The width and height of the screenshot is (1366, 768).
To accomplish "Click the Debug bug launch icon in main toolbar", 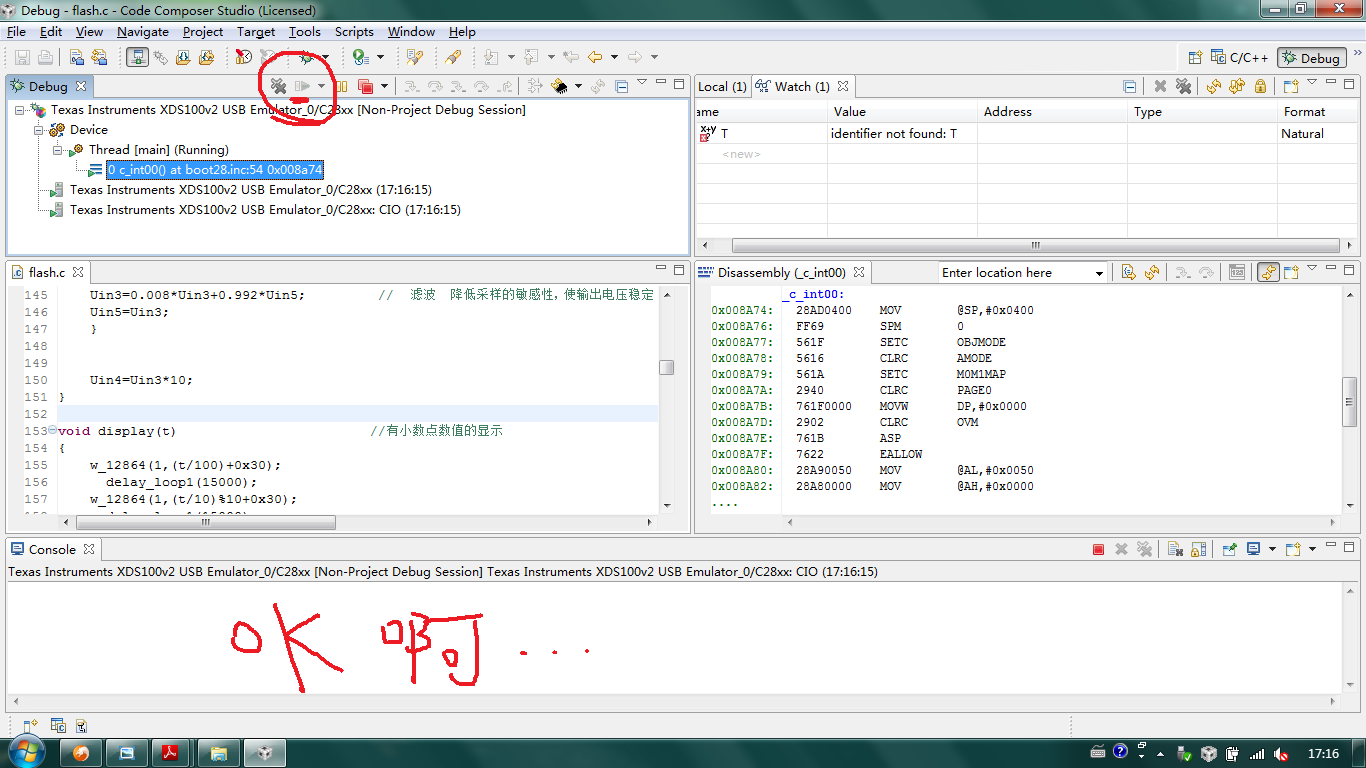I will tap(307, 58).
